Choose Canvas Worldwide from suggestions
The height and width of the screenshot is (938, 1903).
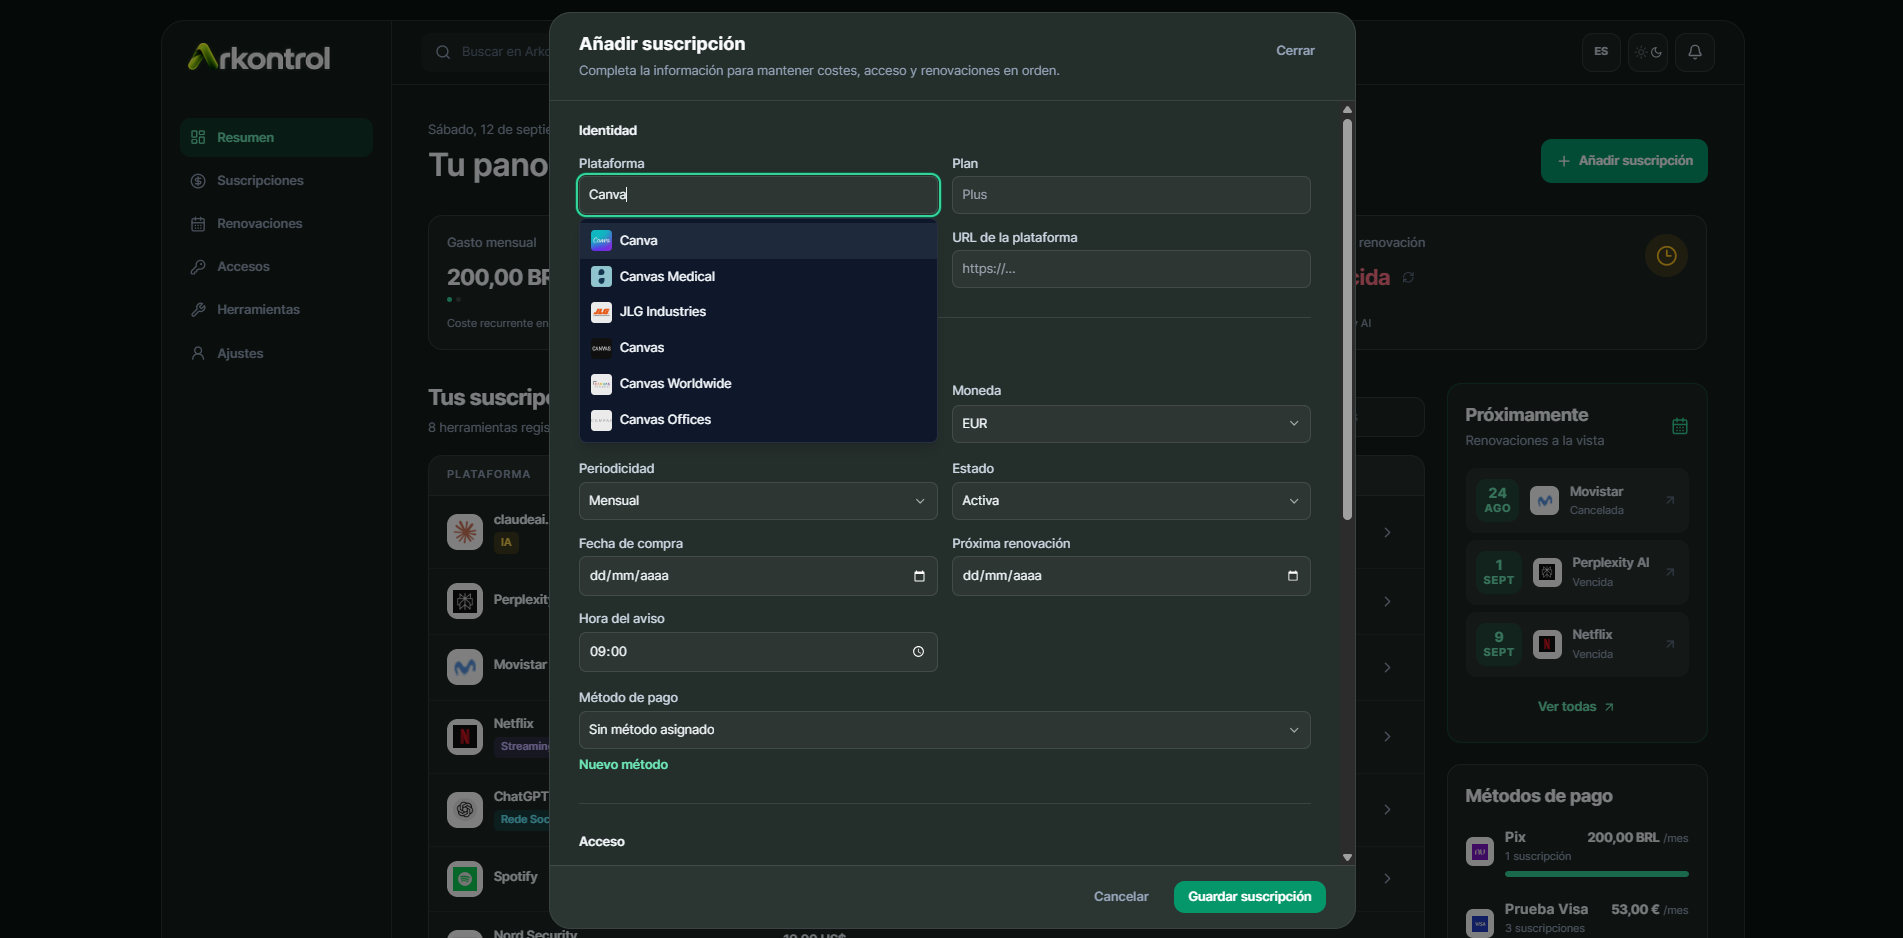[758, 384]
